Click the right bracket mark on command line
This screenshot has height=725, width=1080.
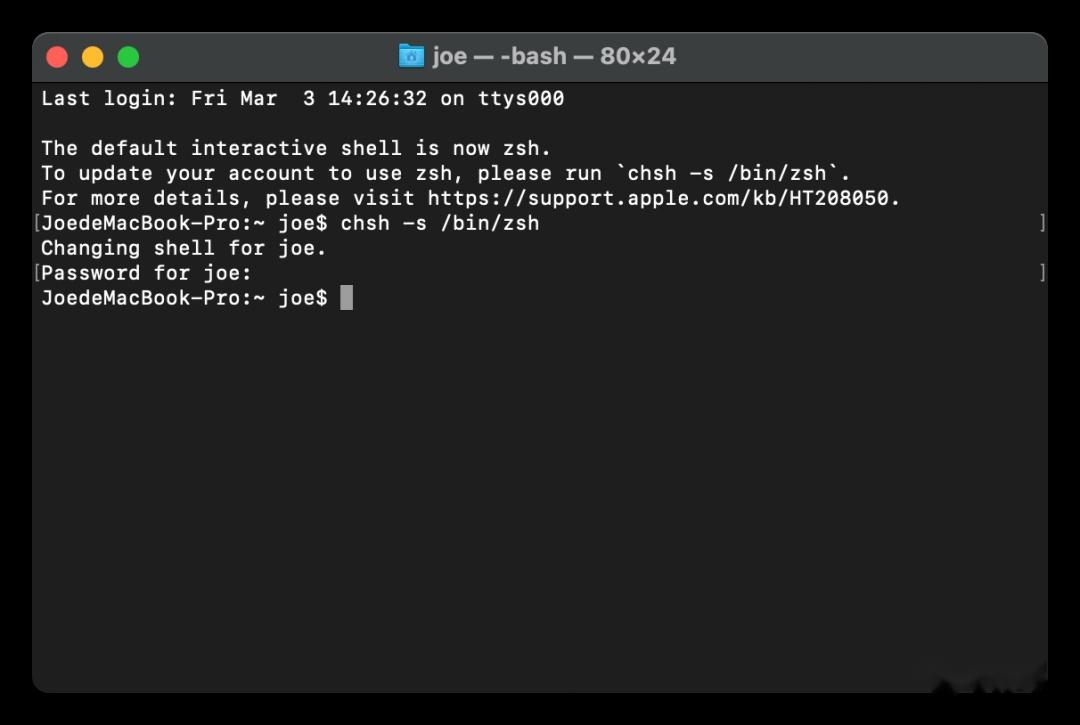(x=1043, y=223)
